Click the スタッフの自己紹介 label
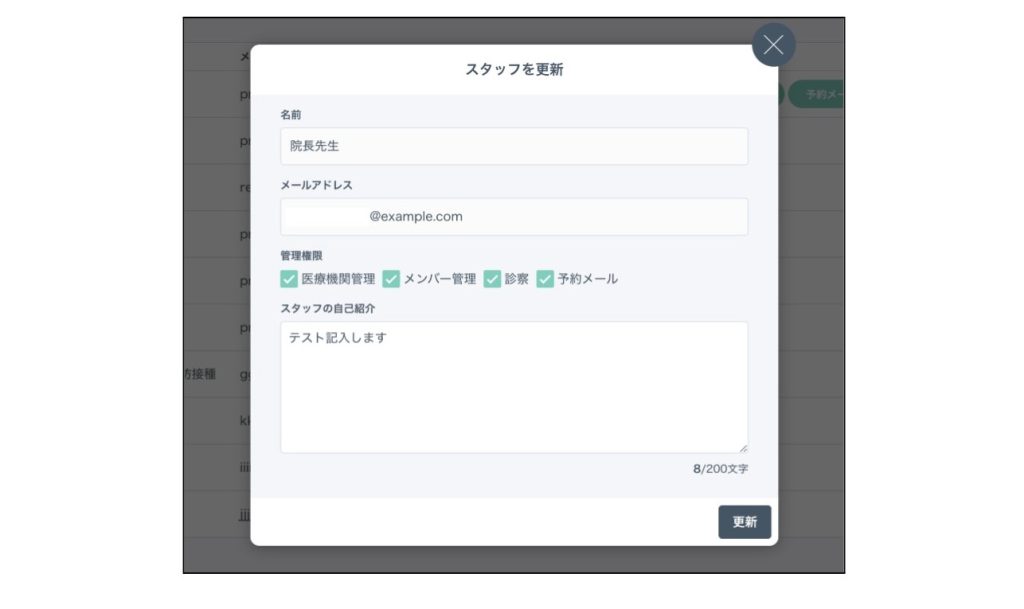 click(x=328, y=309)
